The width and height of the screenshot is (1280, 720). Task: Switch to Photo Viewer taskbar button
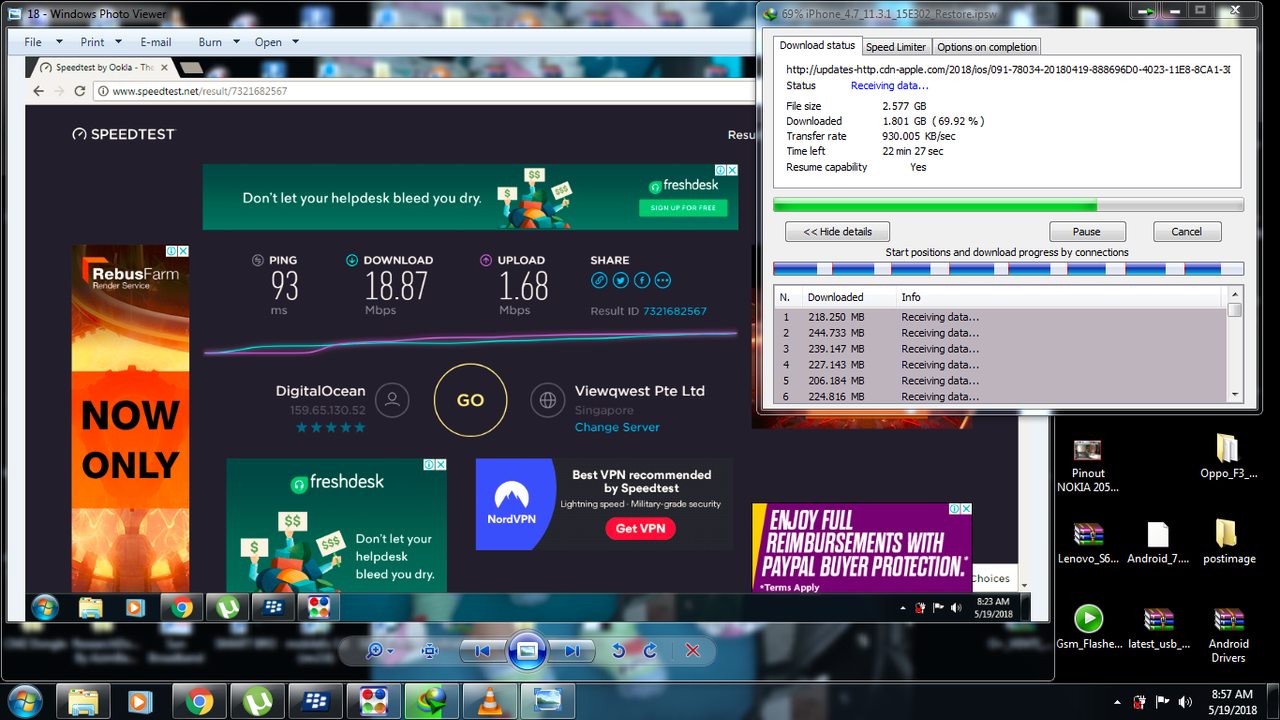click(x=550, y=701)
